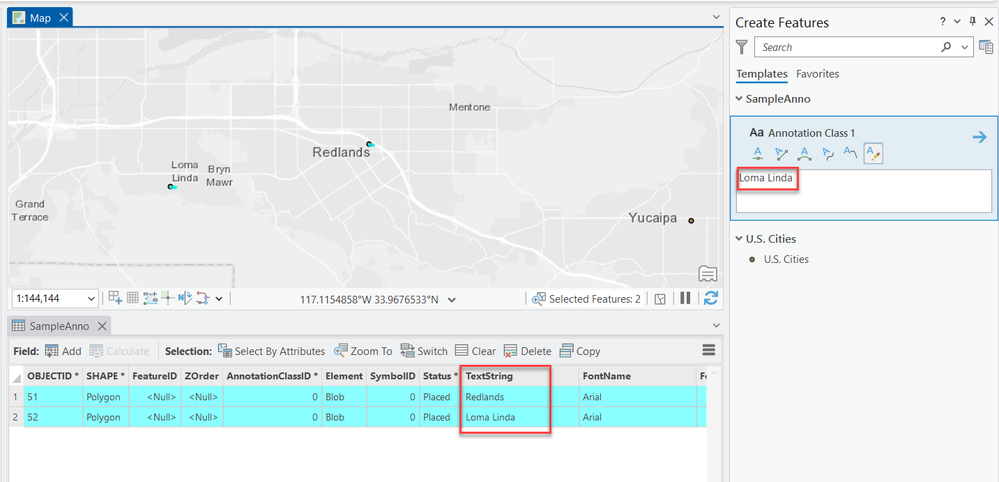This screenshot has height=482, width=999.
Task: Collapse the U.S. Cities template group
Action: pos(739,239)
